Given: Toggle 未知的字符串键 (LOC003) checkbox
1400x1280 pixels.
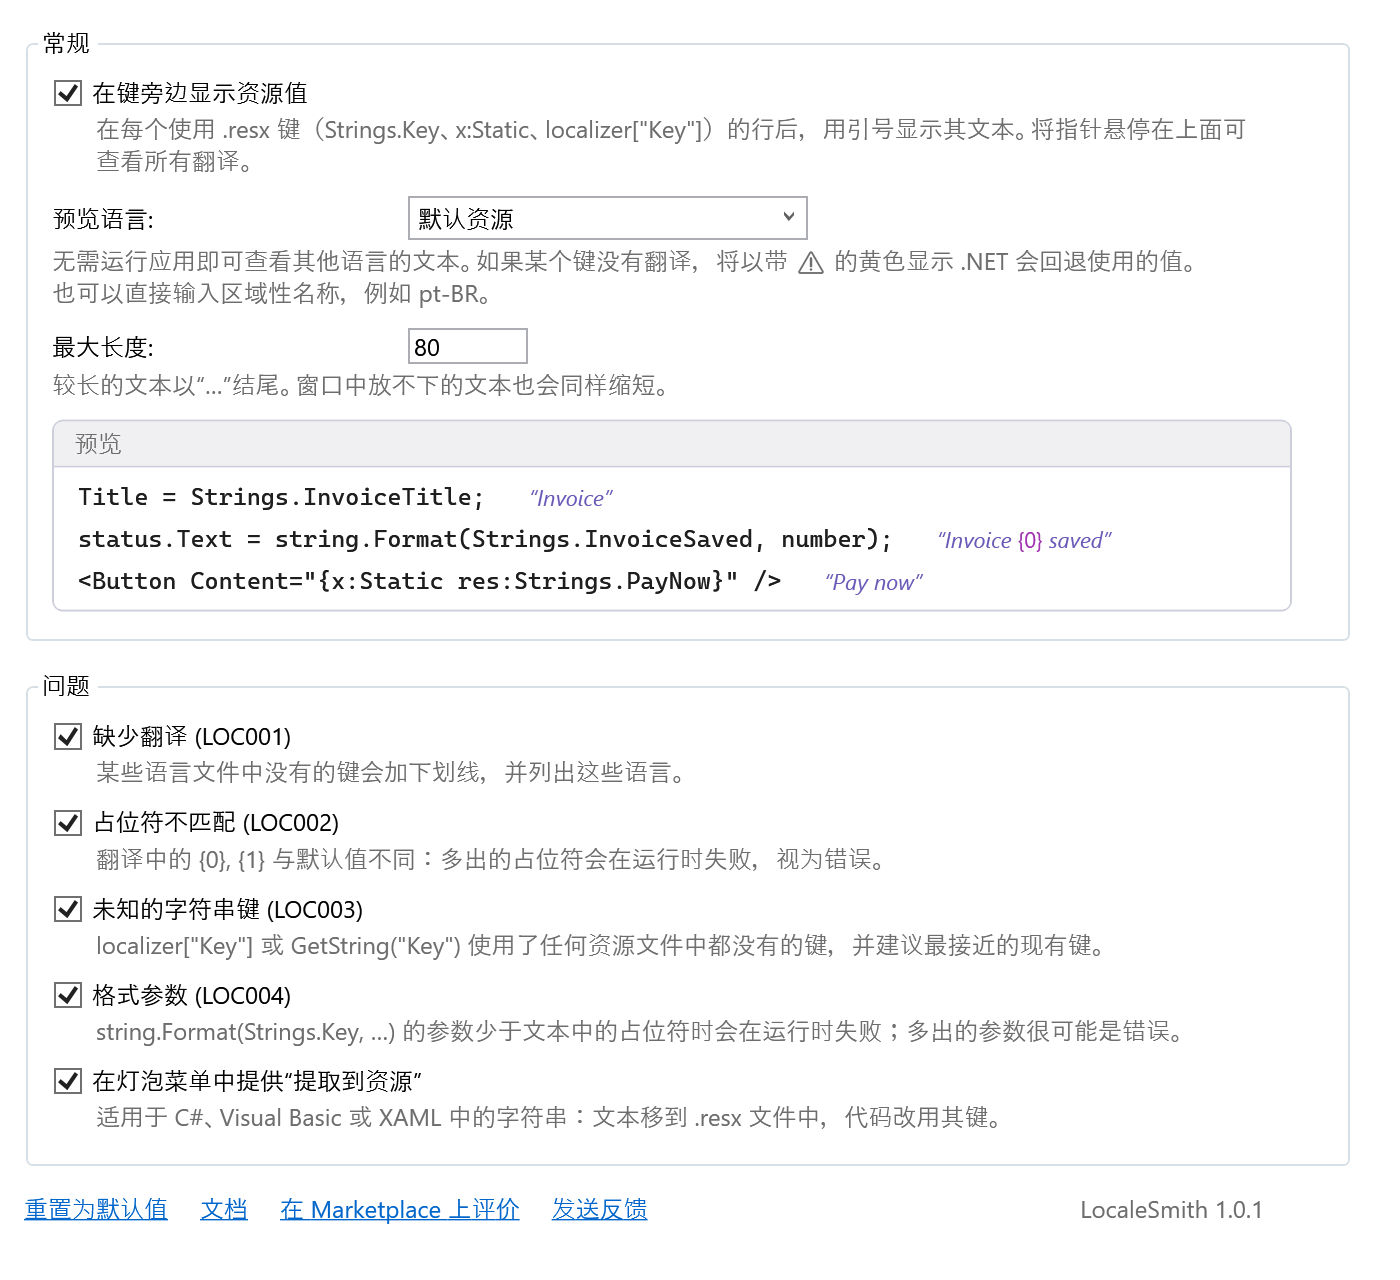Looking at the screenshot, I should [x=68, y=909].
